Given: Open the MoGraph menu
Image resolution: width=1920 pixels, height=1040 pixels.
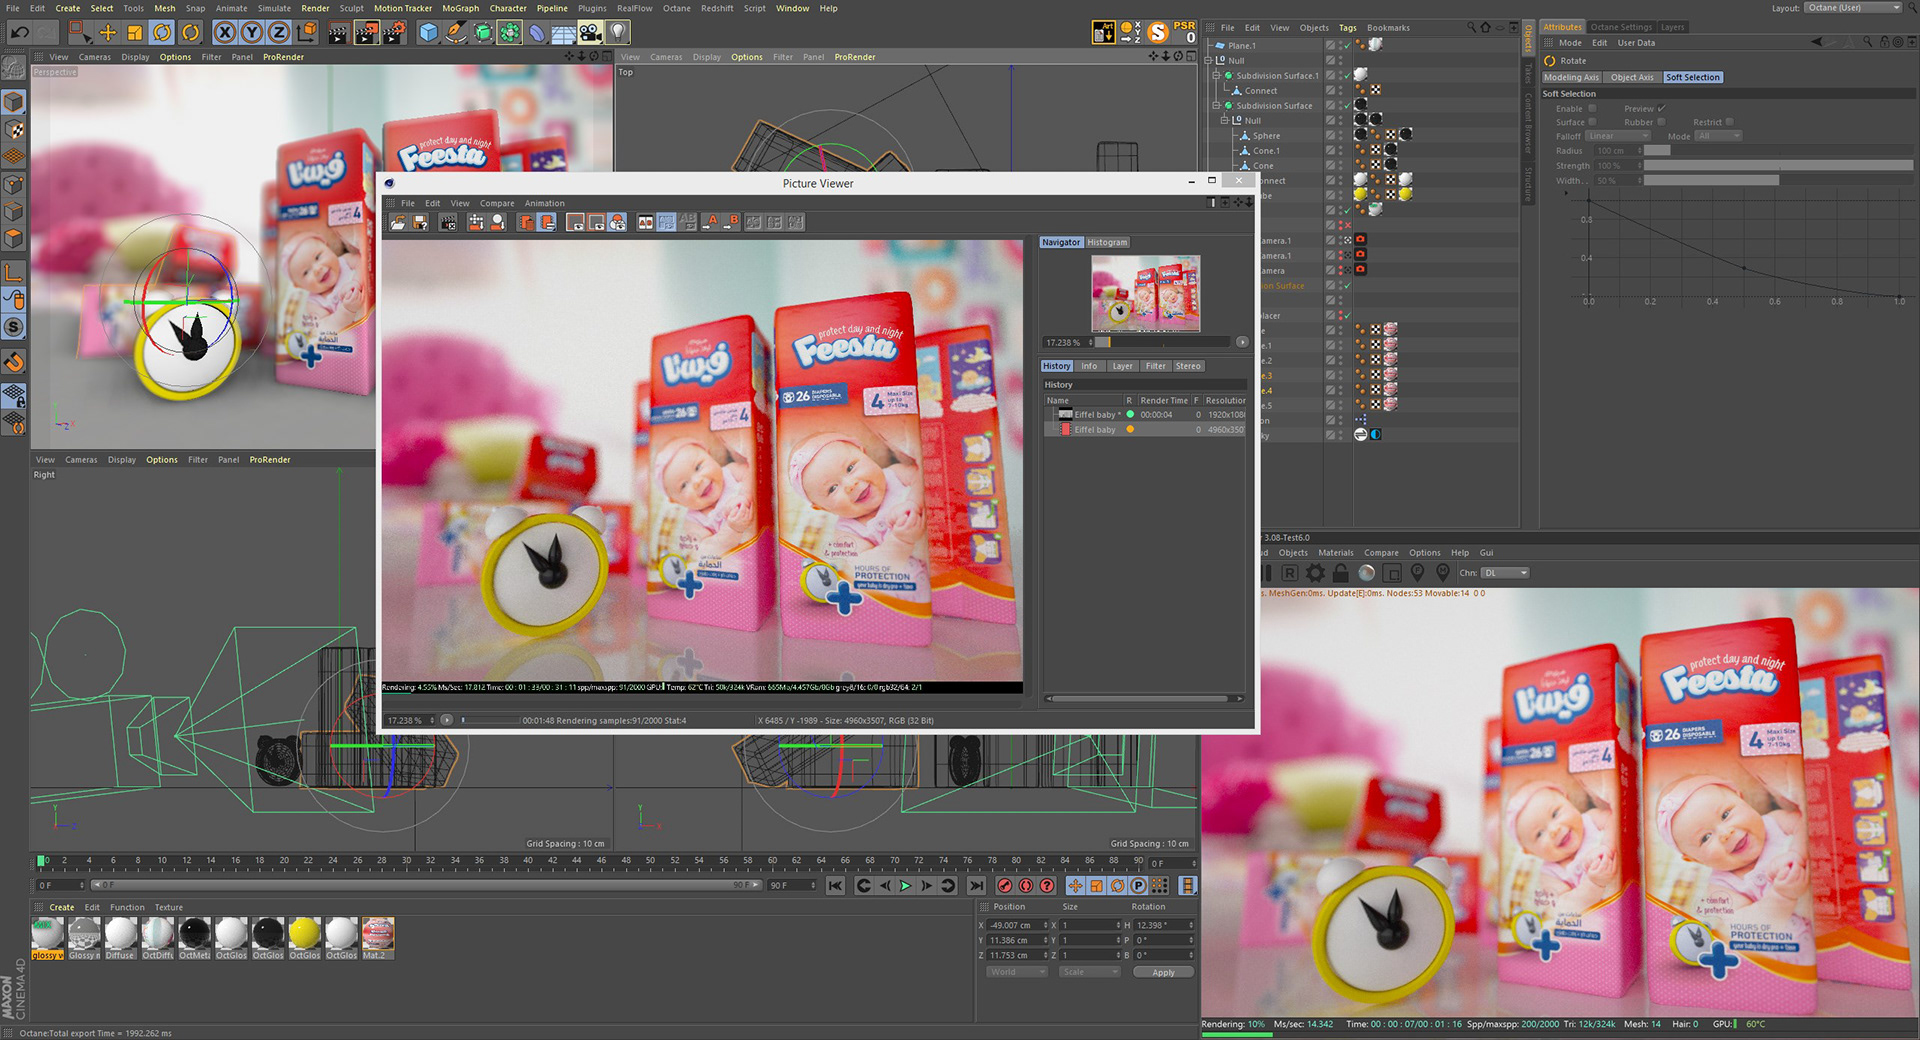Looking at the screenshot, I should [460, 8].
